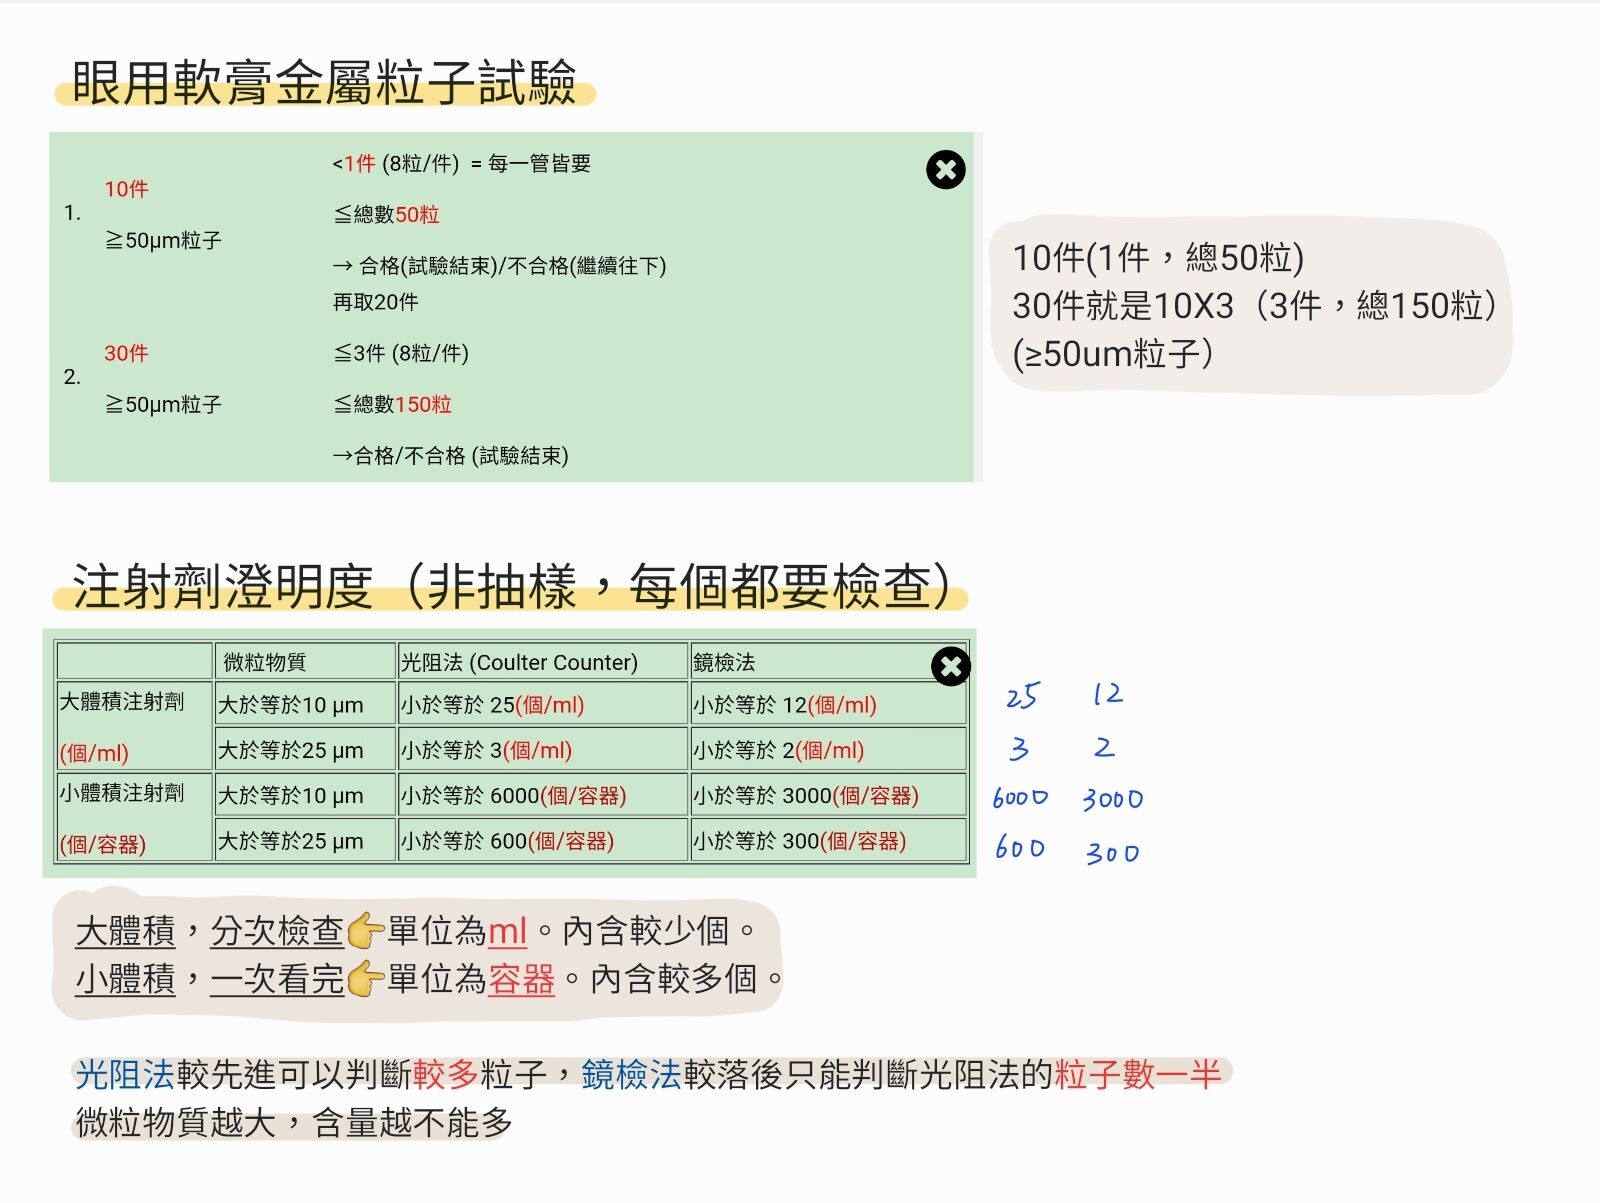Click the underlined red word ml
The height and width of the screenshot is (1203, 1600).
(x=507, y=931)
